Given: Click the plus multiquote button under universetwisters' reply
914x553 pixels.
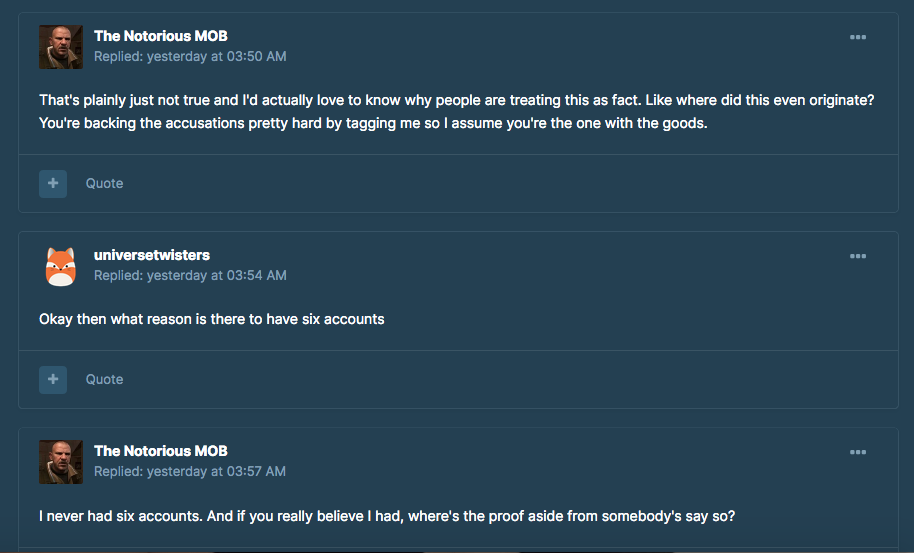Looking at the screenshot, I should pyautogui.click(x=53, y=379).
